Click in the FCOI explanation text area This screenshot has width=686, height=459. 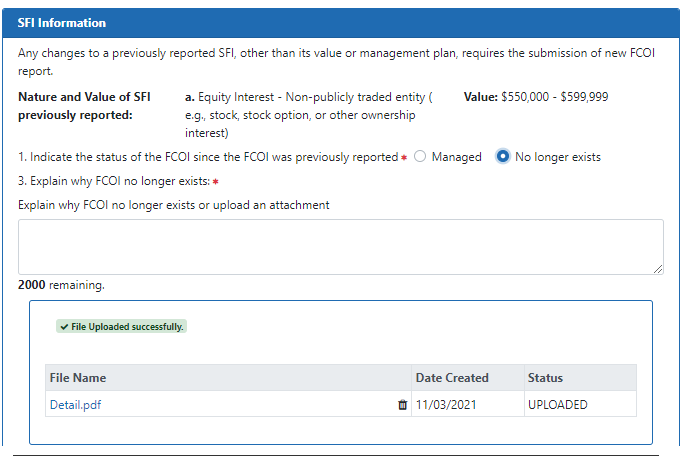click(x=340, y=246)
